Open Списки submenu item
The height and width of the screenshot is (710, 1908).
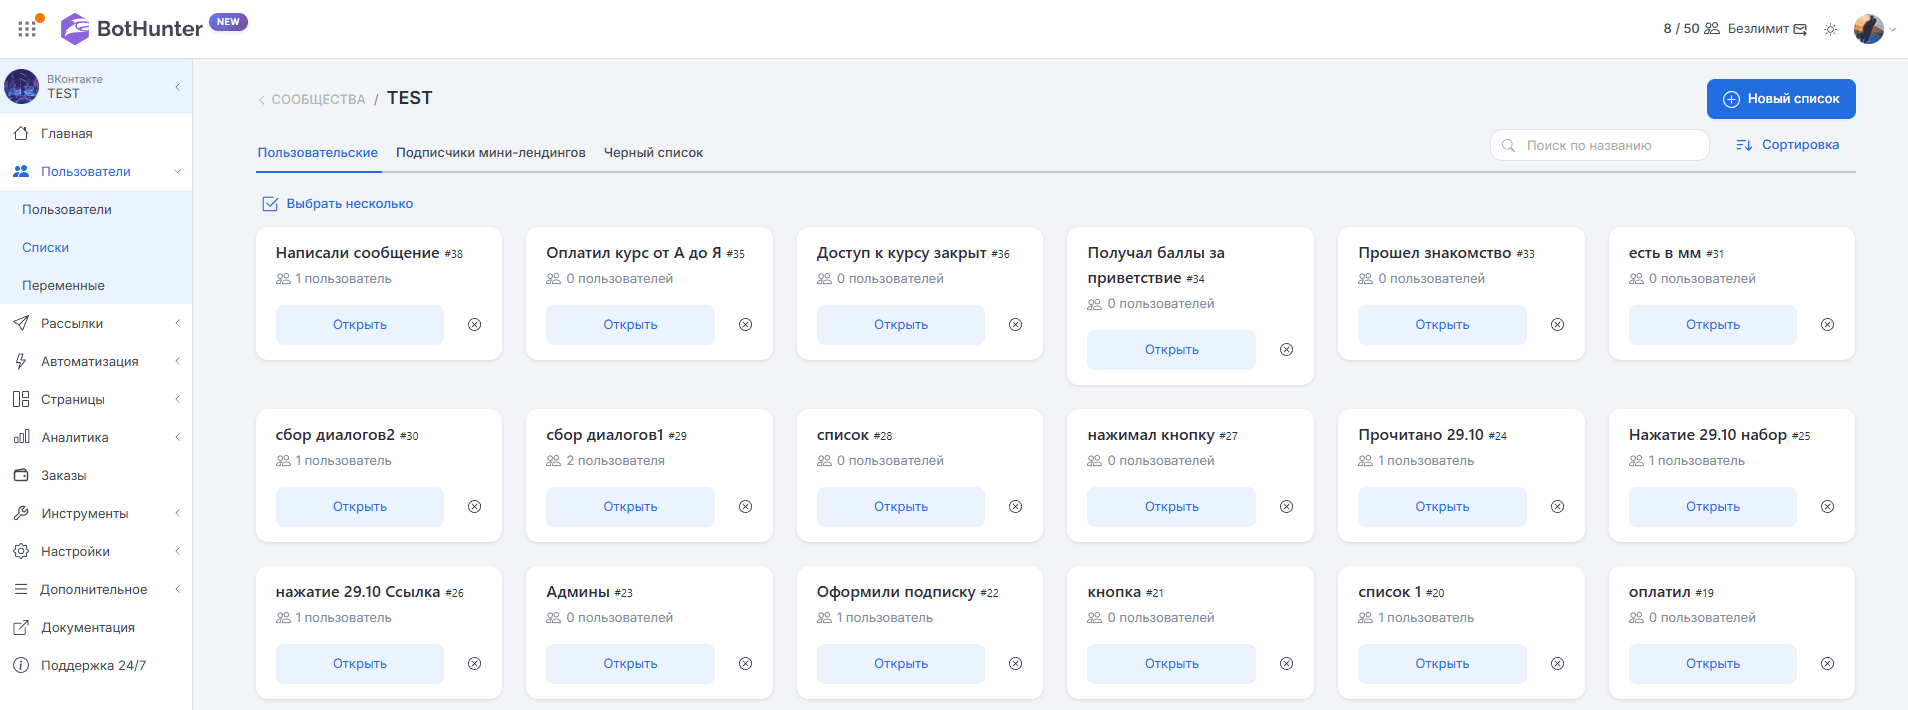coord(46,247)
